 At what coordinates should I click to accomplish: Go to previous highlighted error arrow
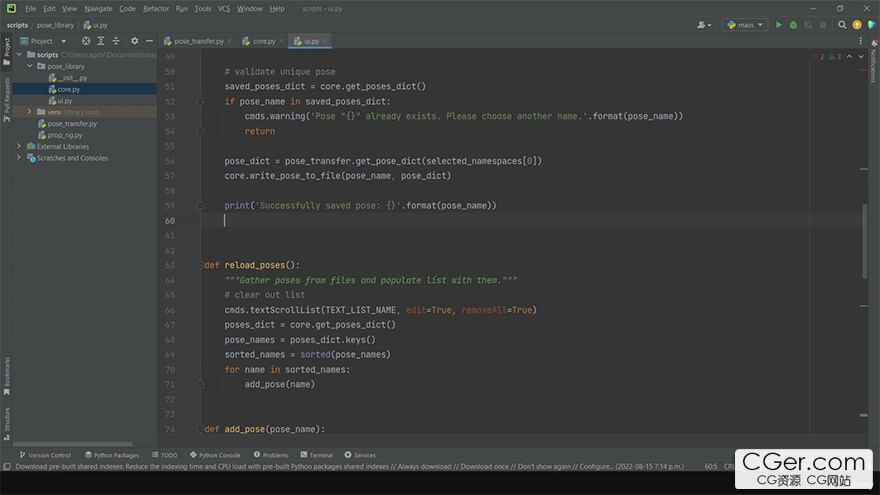(x=849, y=57)
